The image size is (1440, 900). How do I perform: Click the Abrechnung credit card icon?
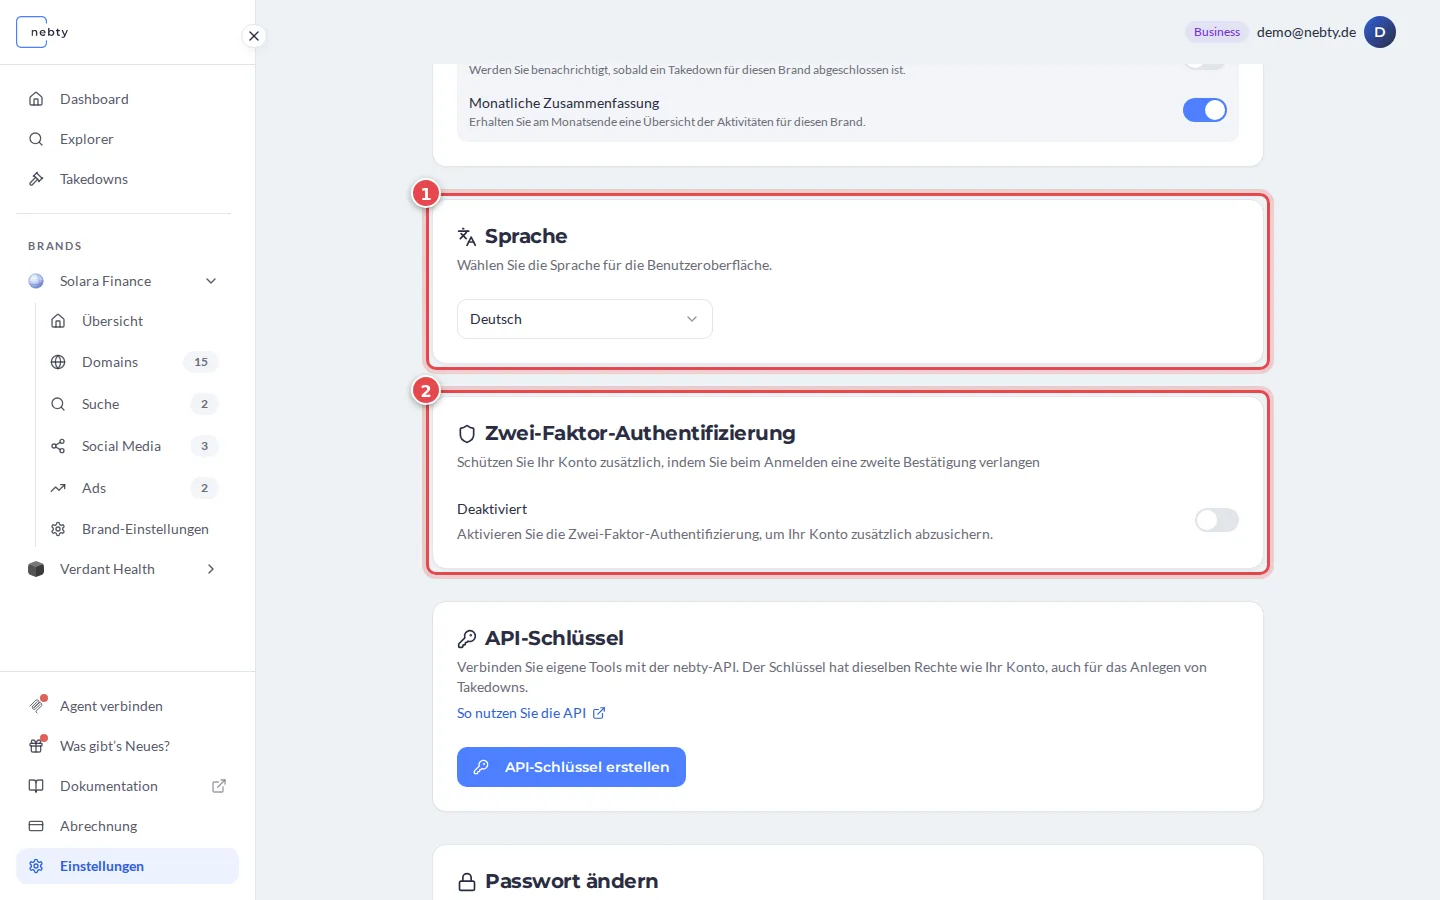click(36, 826)
